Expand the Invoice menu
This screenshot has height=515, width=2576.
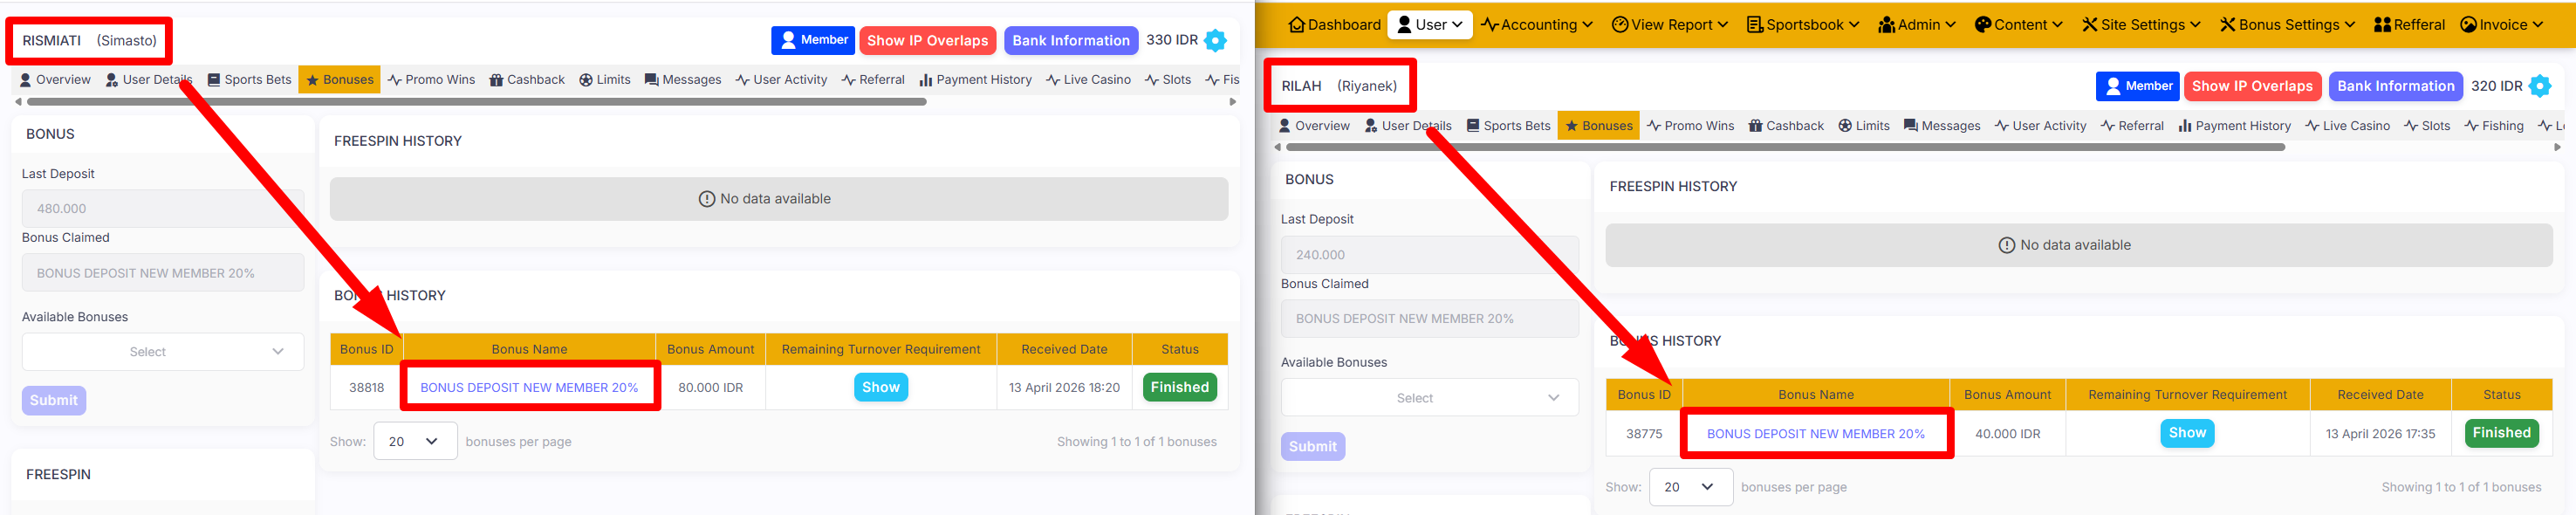pyautogui.click(x=2501, y=25)
